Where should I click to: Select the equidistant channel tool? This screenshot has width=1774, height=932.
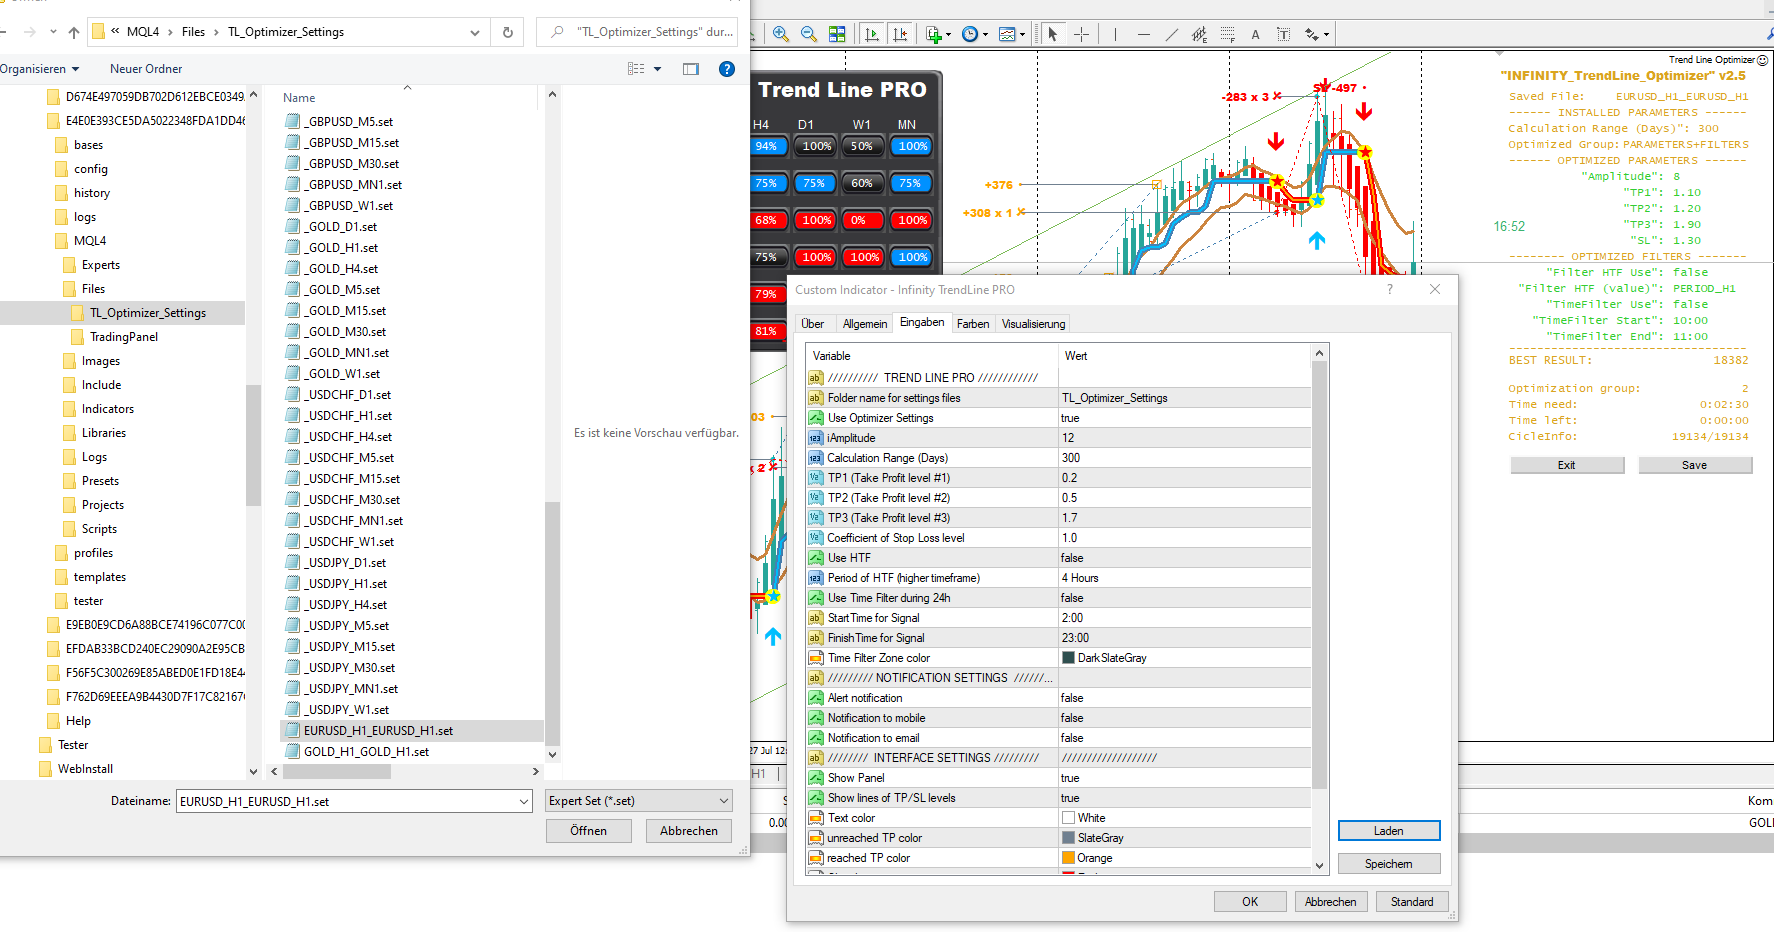point(1199,34)
